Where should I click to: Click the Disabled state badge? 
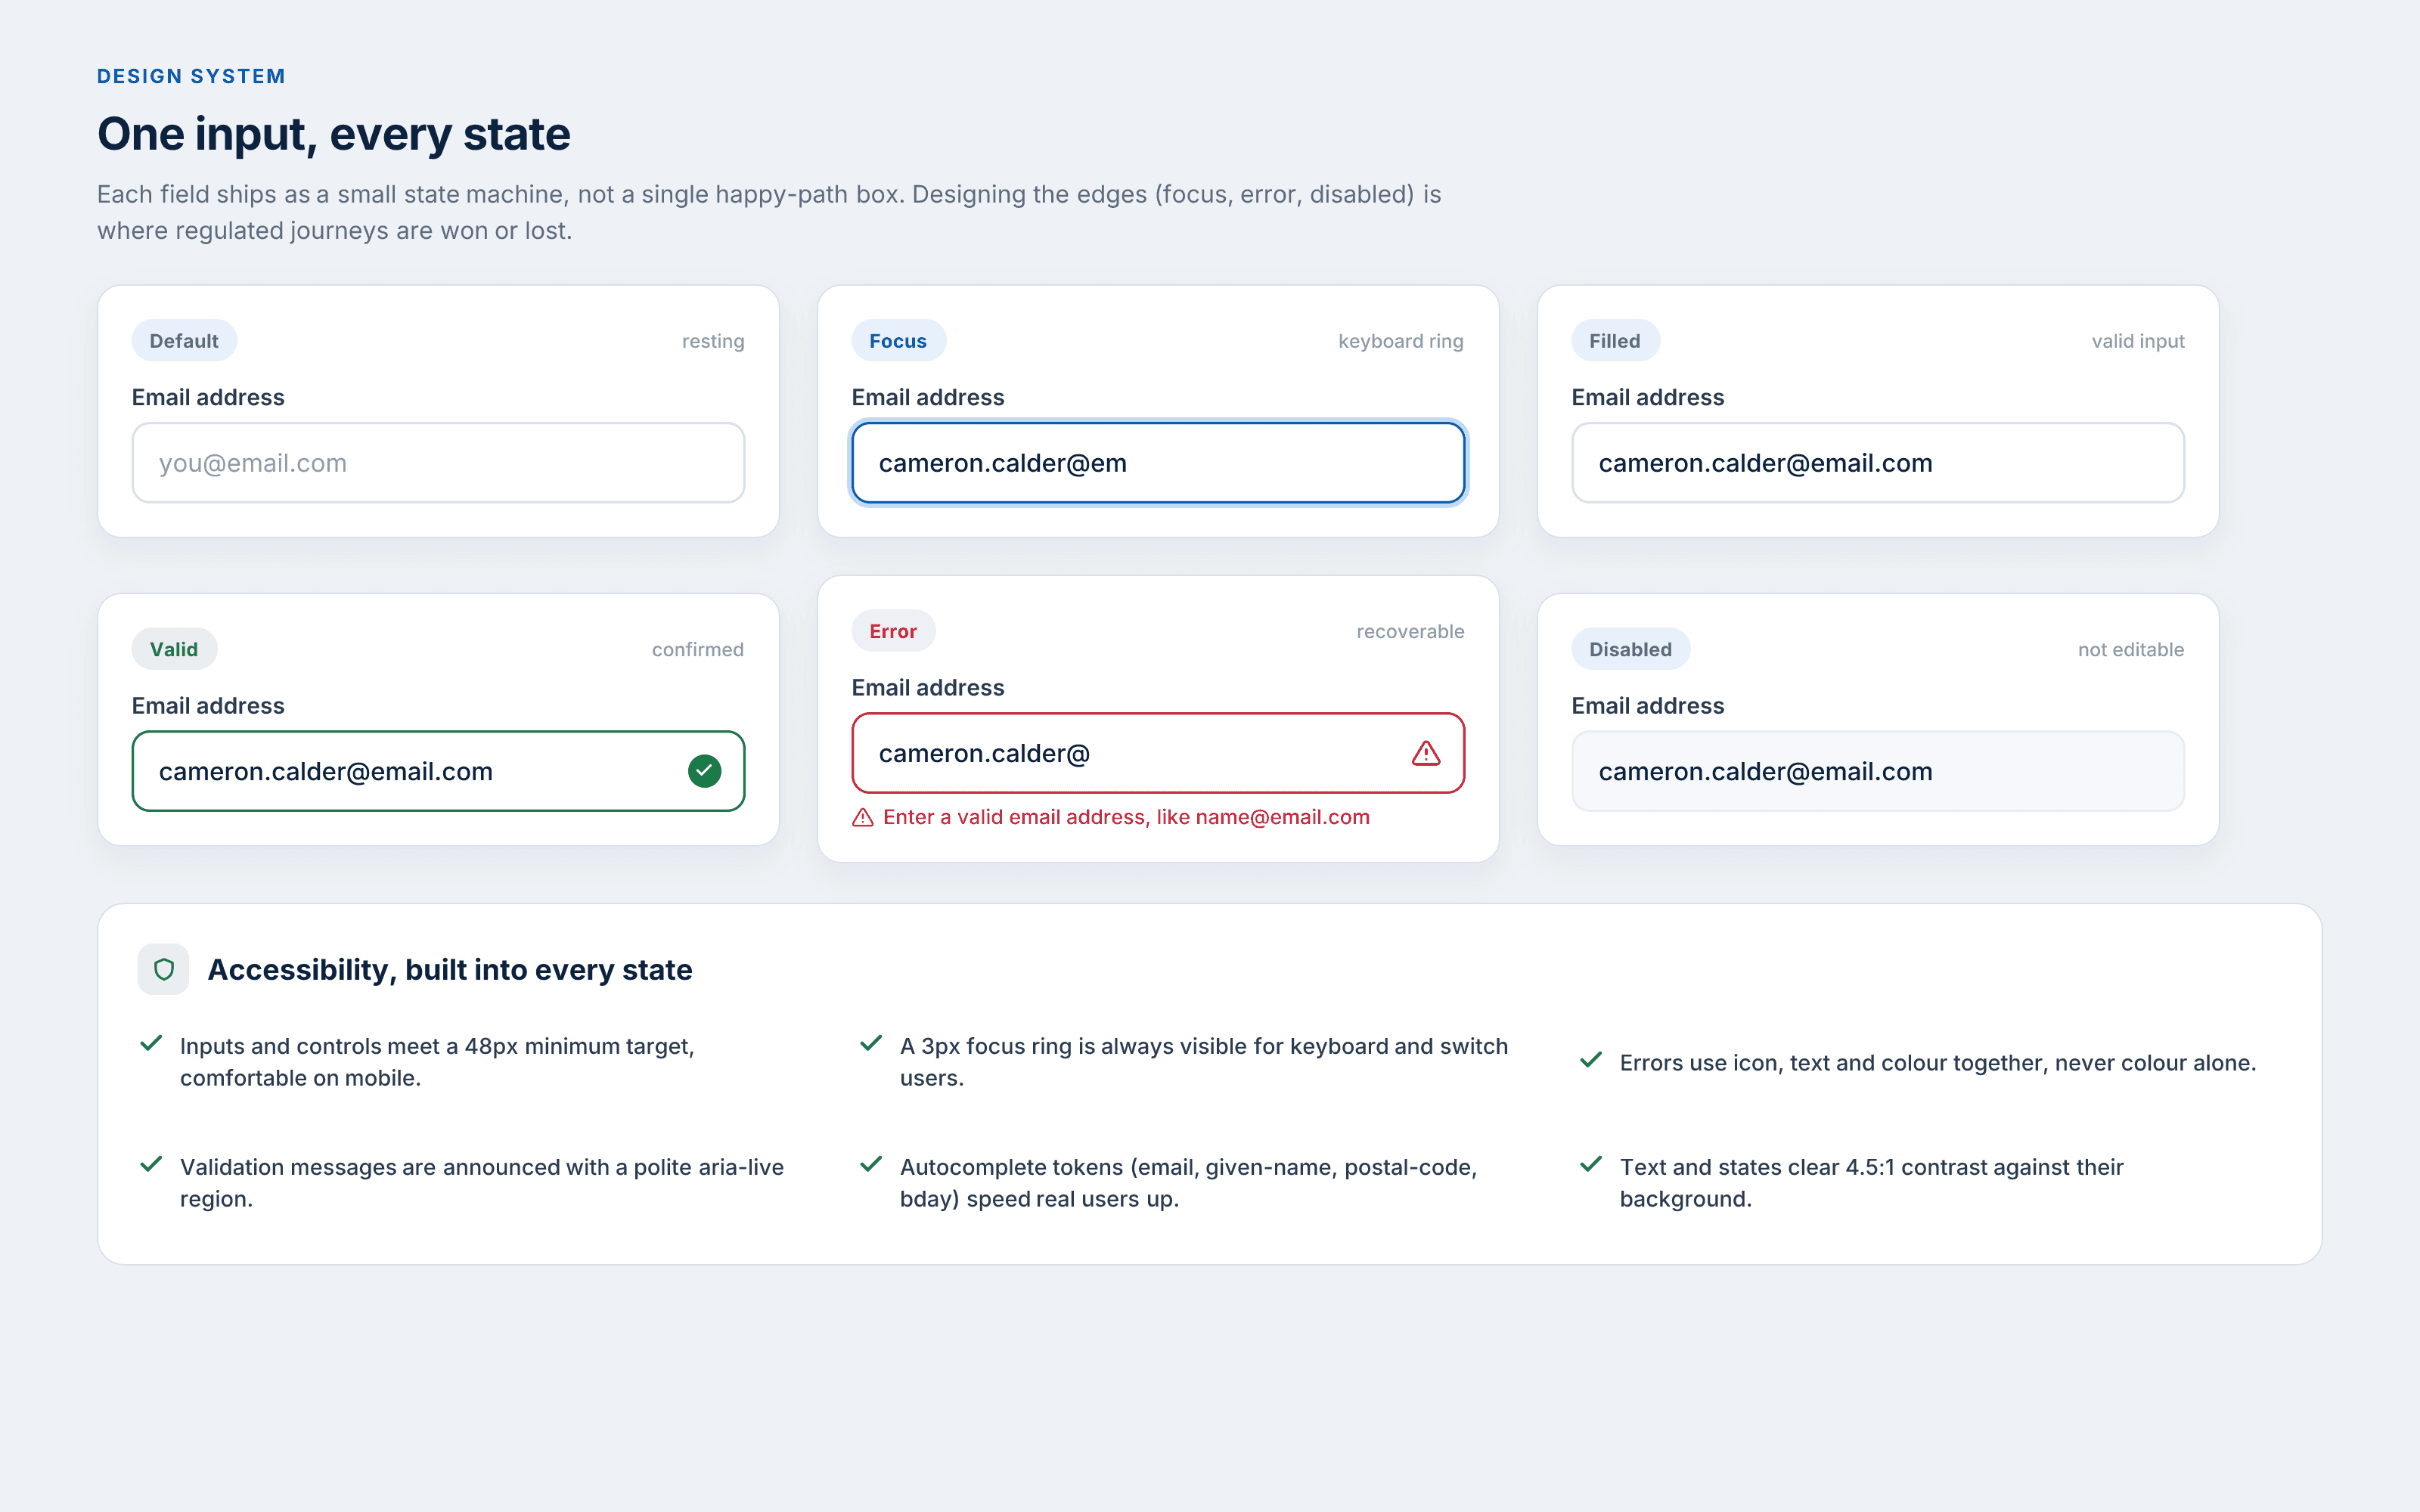(x=1630, y=649)
